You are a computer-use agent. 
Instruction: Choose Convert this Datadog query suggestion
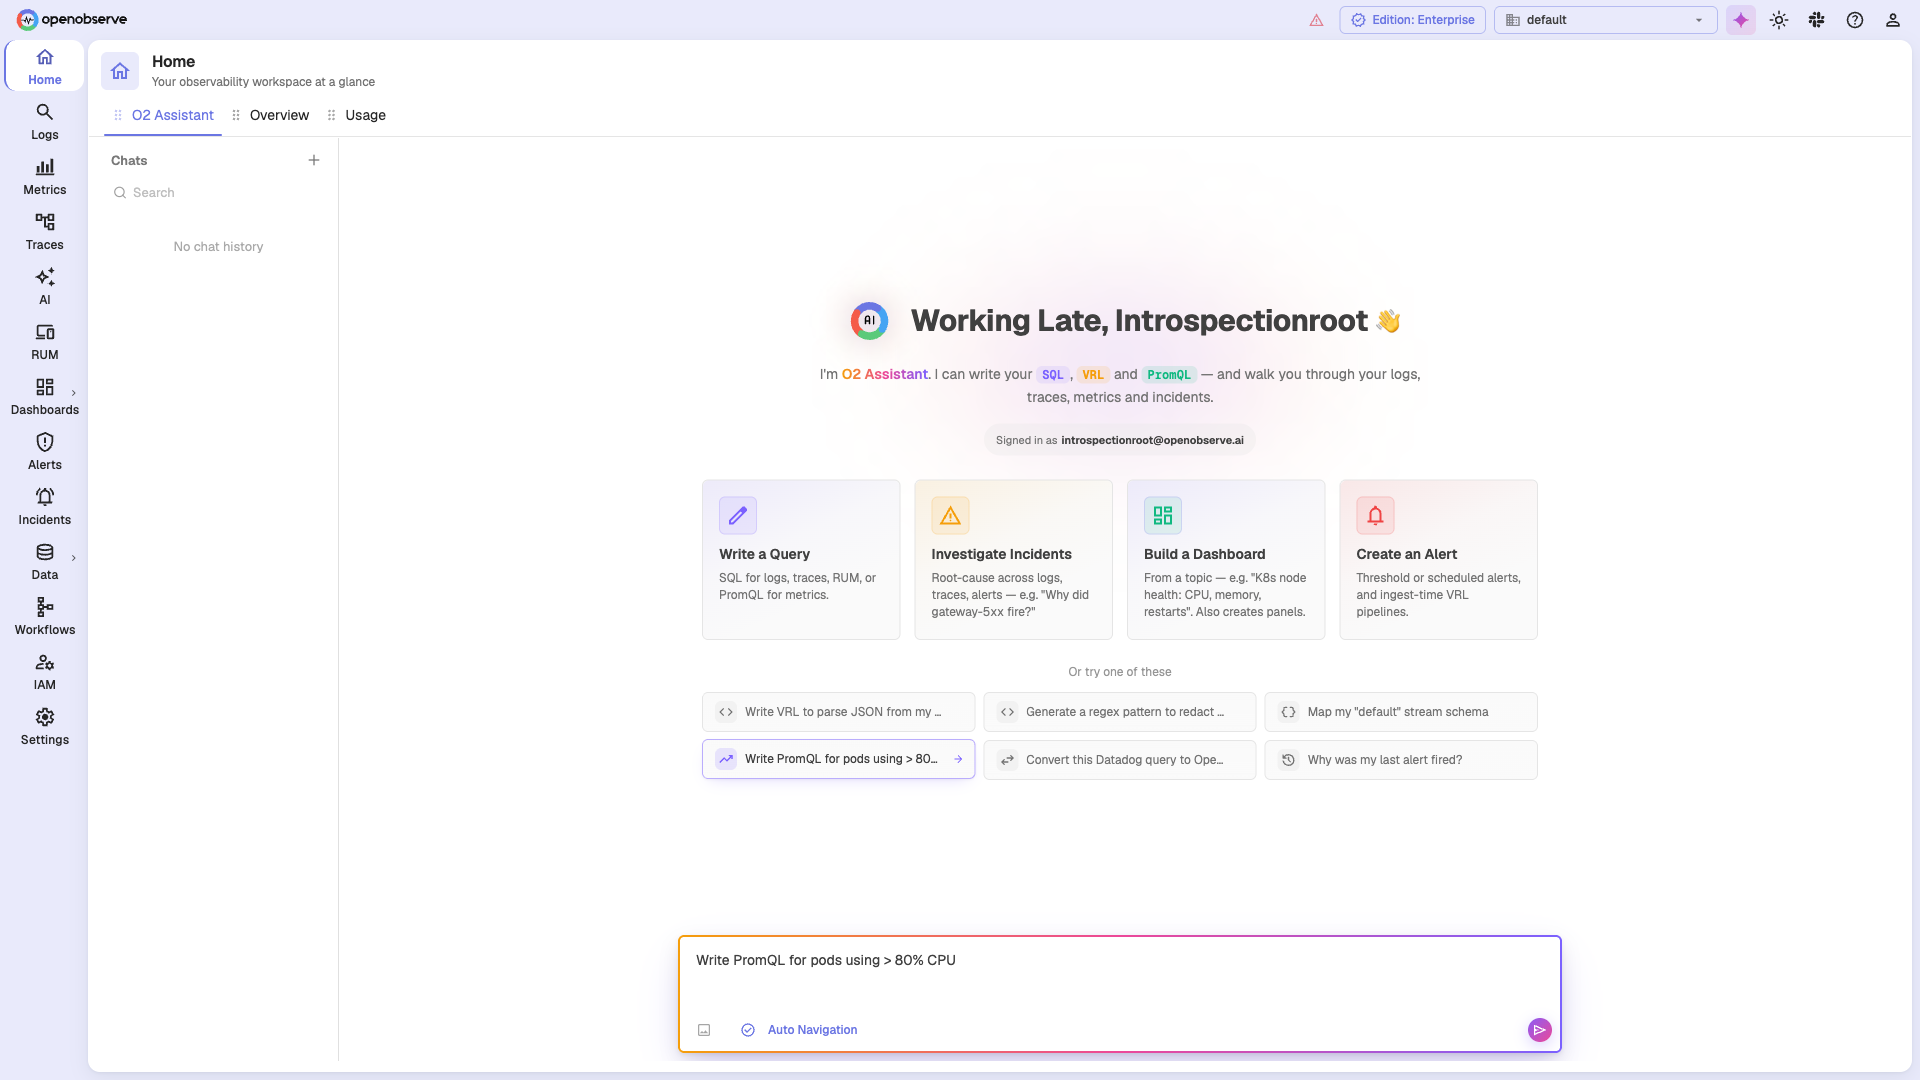point(1119,760)
